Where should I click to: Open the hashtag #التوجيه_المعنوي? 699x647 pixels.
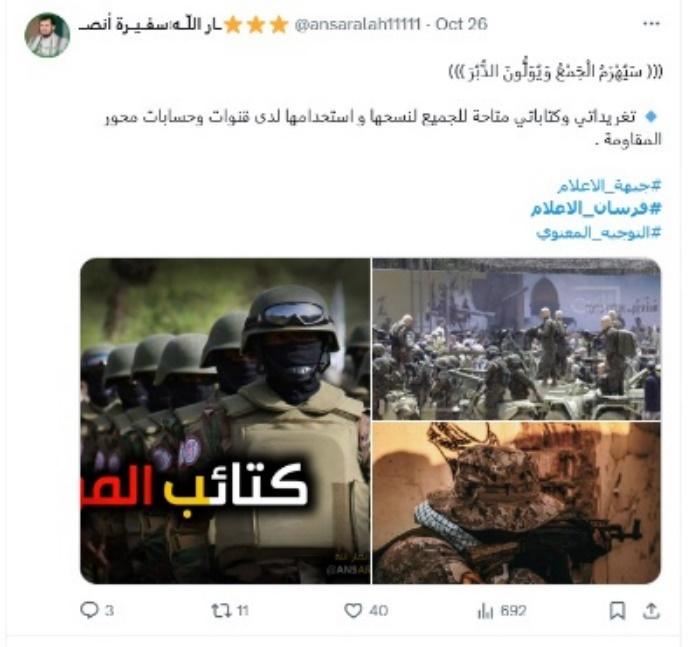[x=599, y=232]
